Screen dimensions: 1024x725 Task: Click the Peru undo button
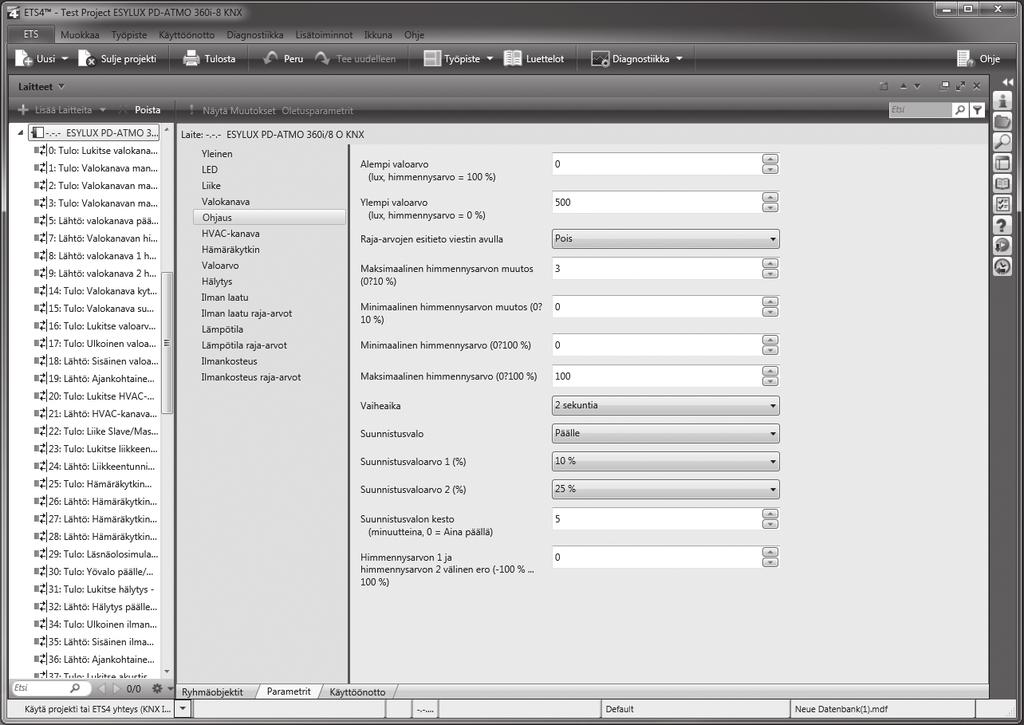283,59
